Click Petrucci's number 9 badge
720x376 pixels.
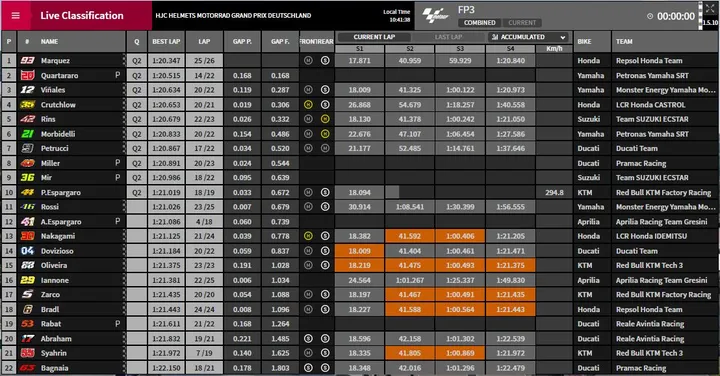(28, 148)
